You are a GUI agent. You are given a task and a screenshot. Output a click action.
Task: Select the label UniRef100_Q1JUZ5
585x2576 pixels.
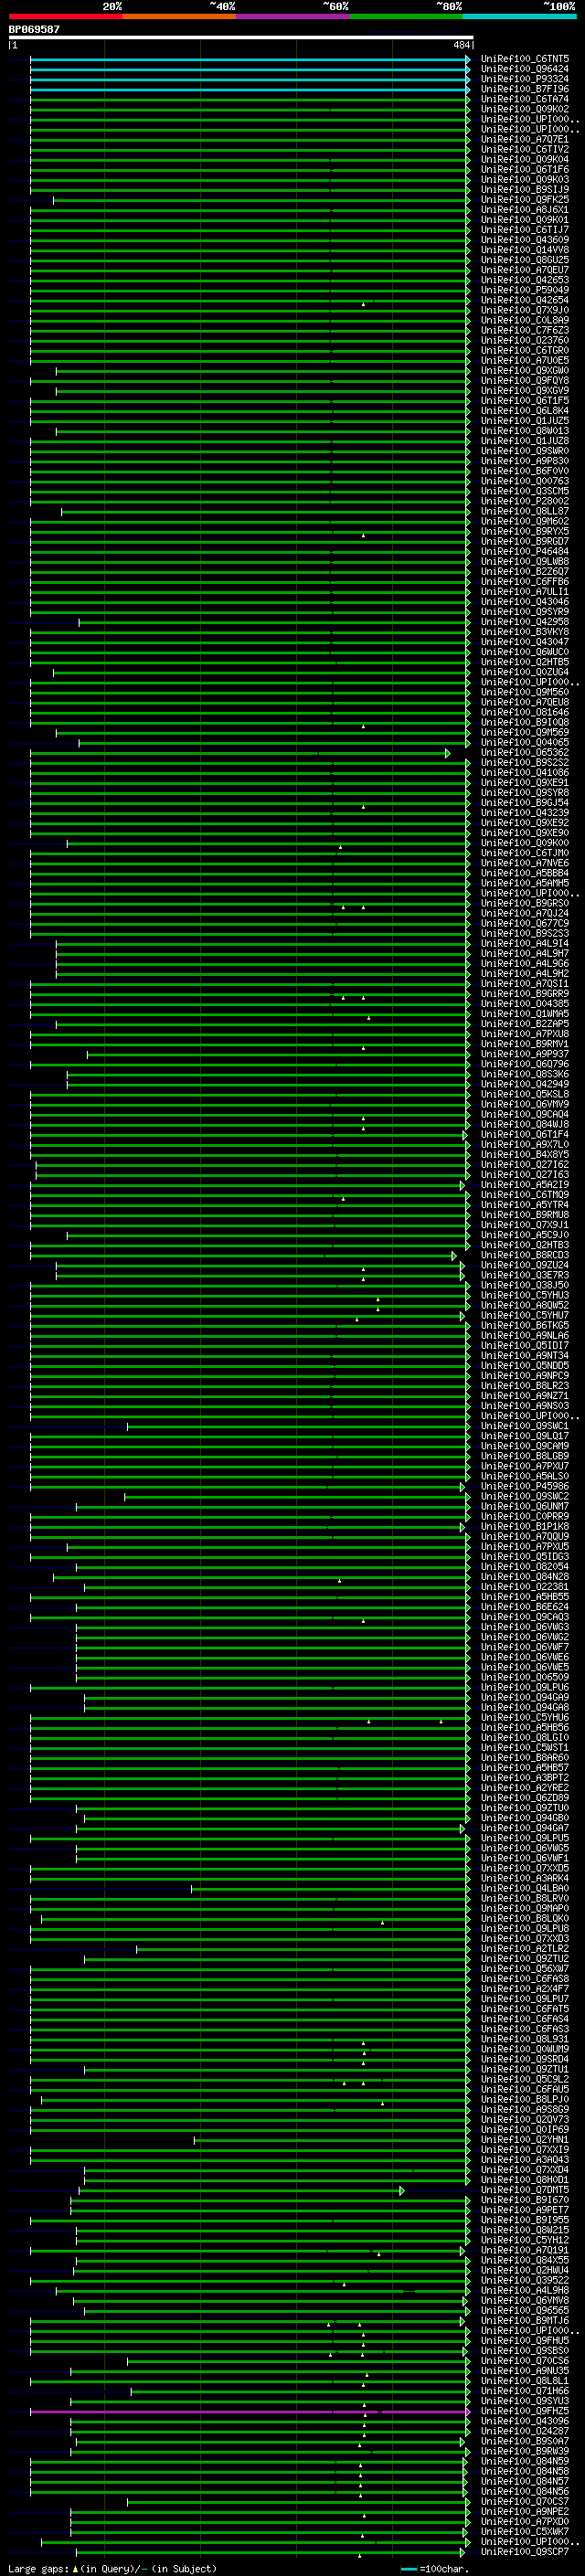525,421
